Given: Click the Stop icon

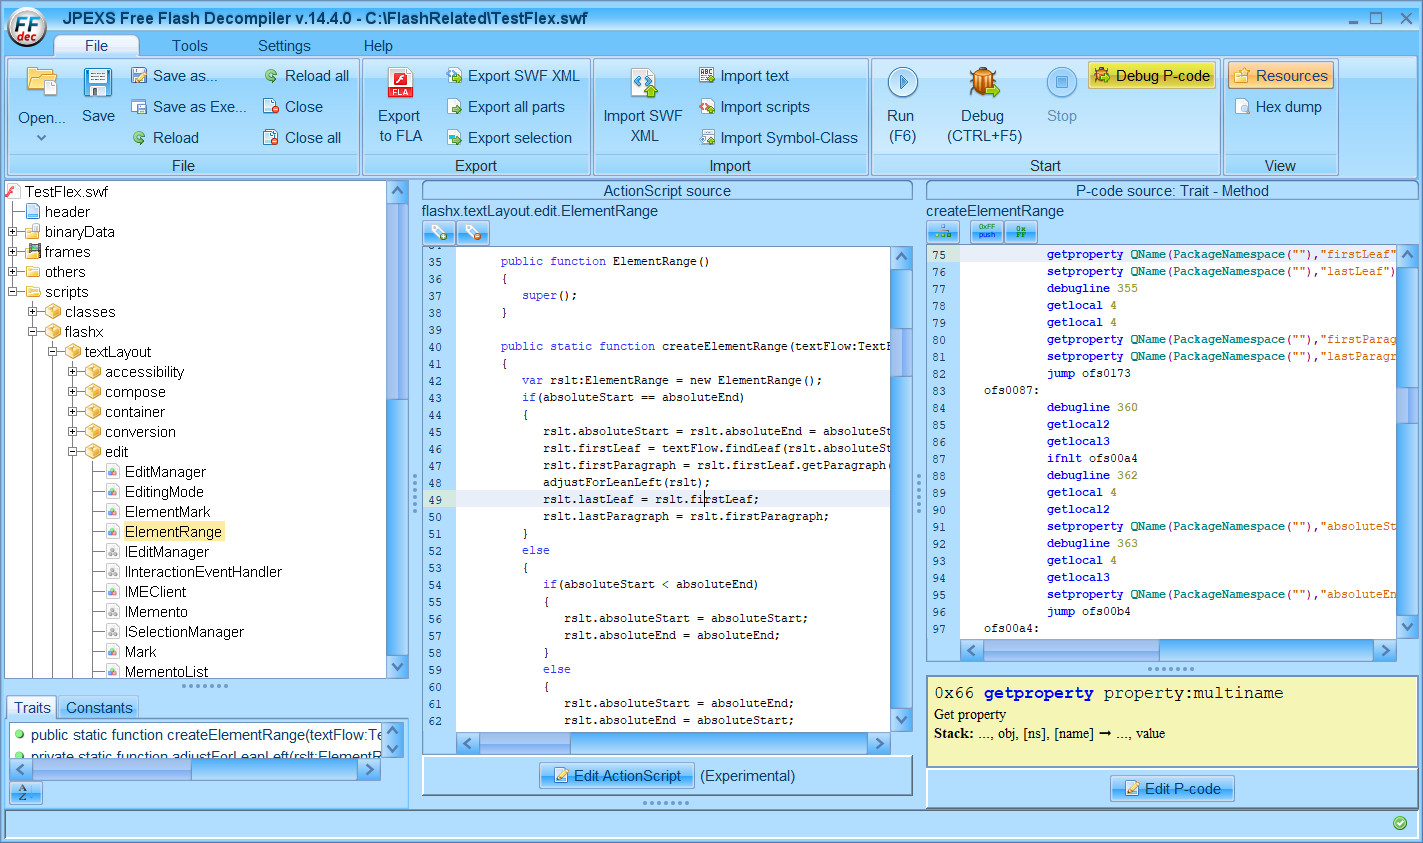Looking at the screenshot, I should coord(1061,82).
